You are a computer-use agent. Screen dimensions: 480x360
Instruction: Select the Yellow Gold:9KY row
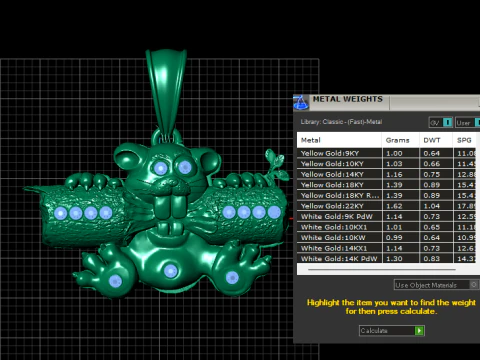point(387,153)
